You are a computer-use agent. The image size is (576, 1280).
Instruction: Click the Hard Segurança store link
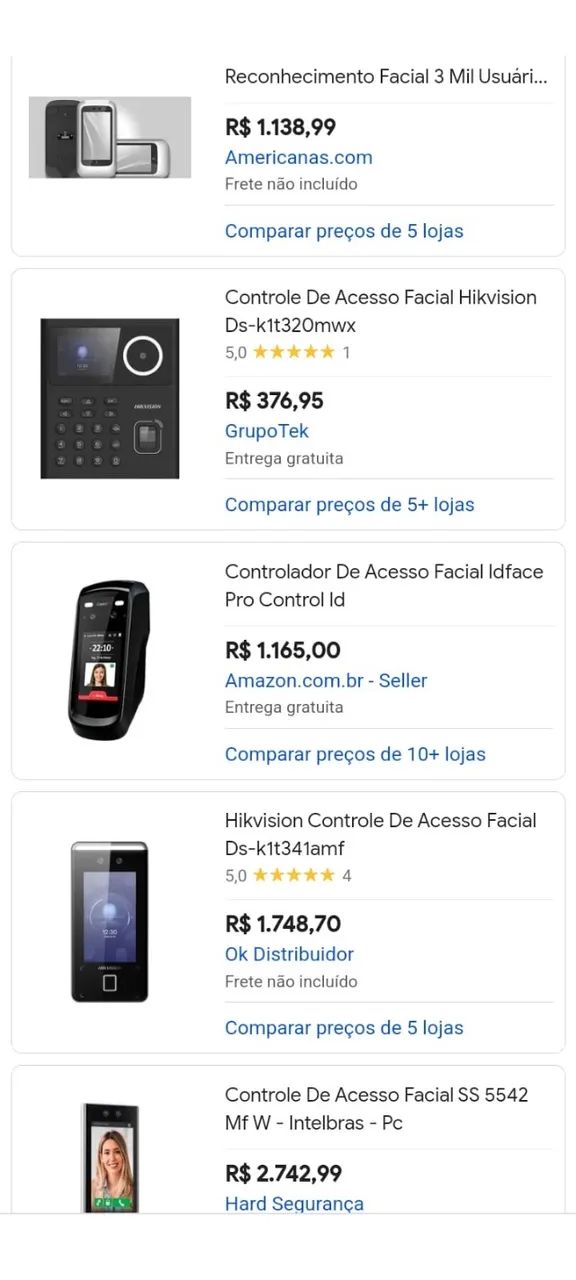(294, 1203)
